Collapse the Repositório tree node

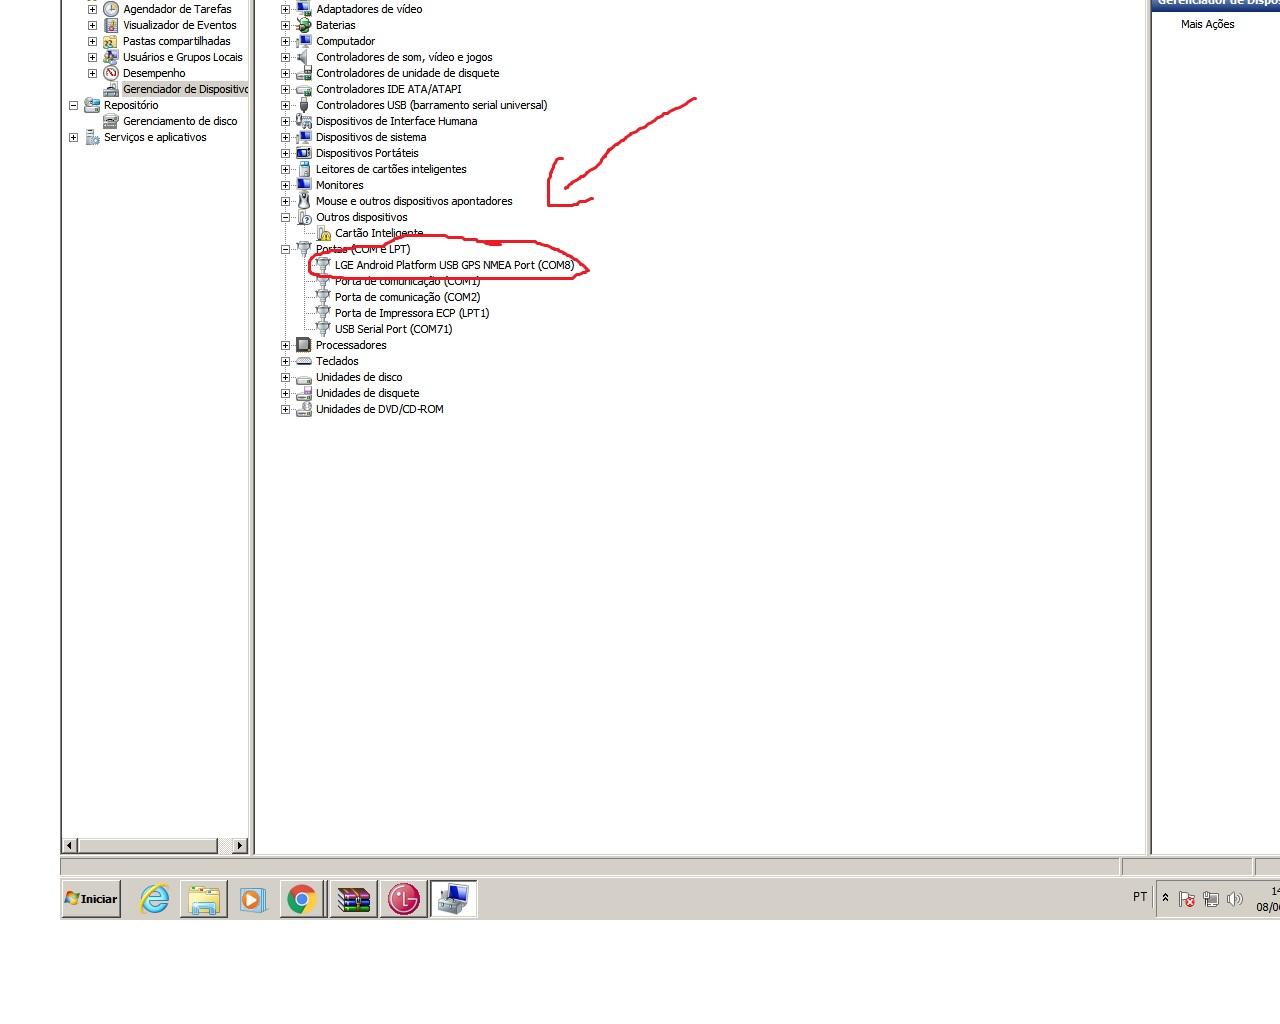coord(73,105)
